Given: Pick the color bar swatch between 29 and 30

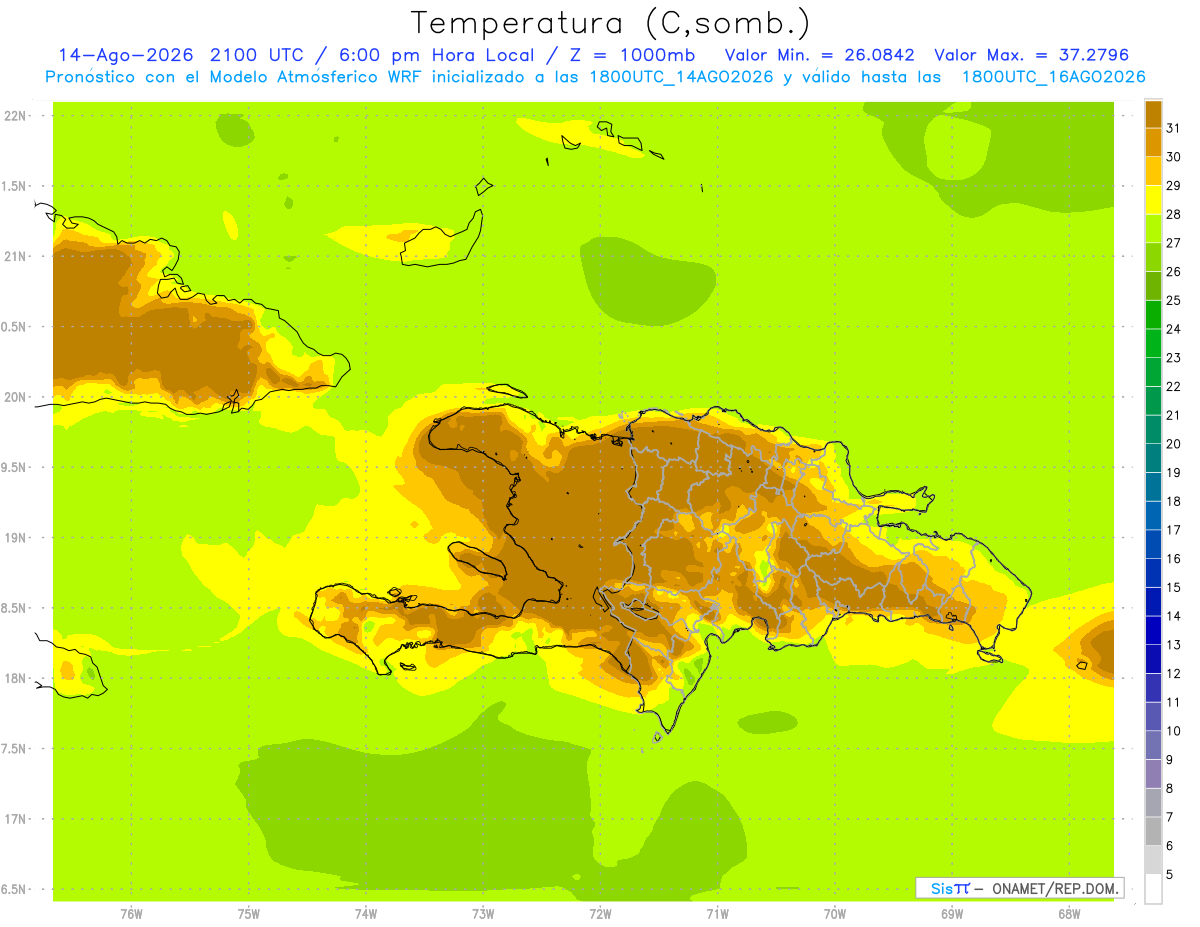Looking at the screenshot, I should click(1153, 171).
